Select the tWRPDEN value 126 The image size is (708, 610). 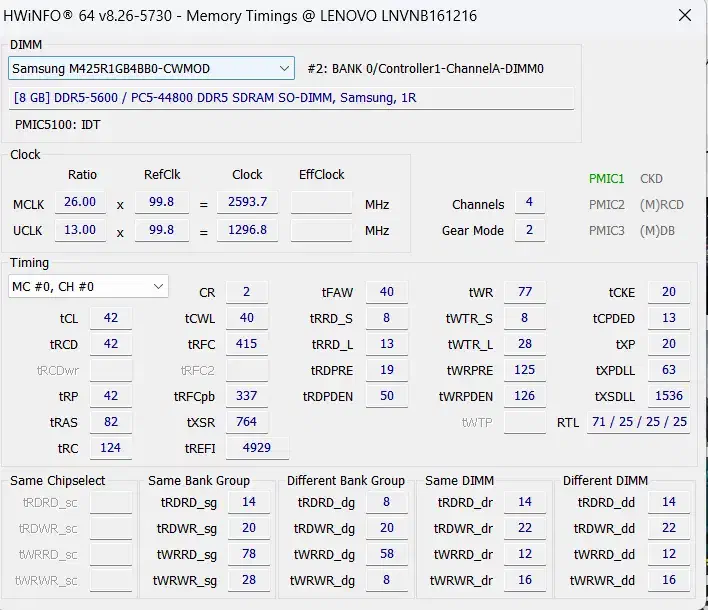pos(524,396)
